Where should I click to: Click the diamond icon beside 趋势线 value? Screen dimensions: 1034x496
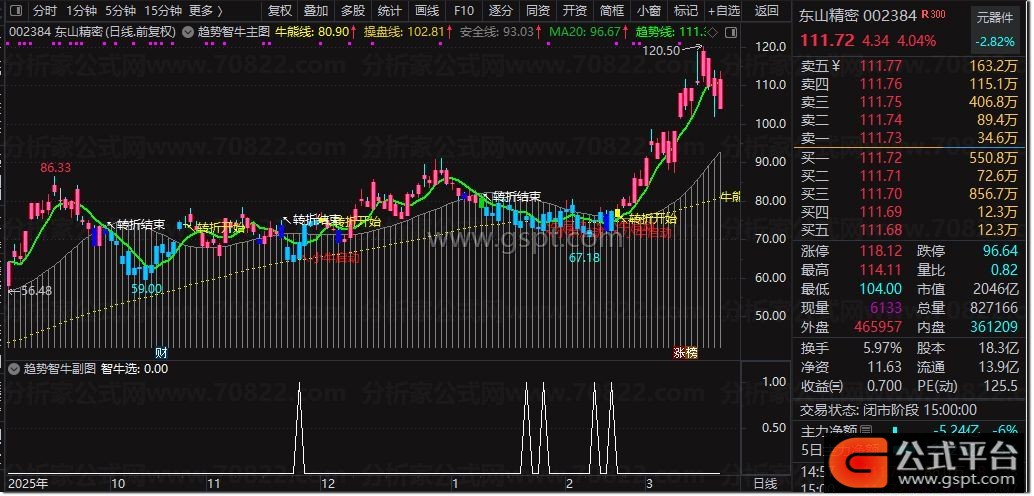pyautogui.click(x=711, y=32)
